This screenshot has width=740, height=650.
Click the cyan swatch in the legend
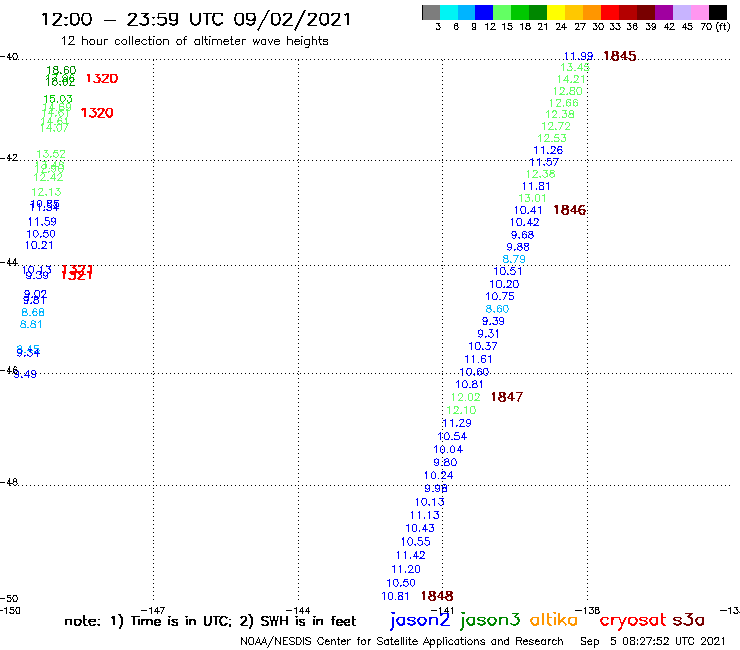tap(449, 12)
